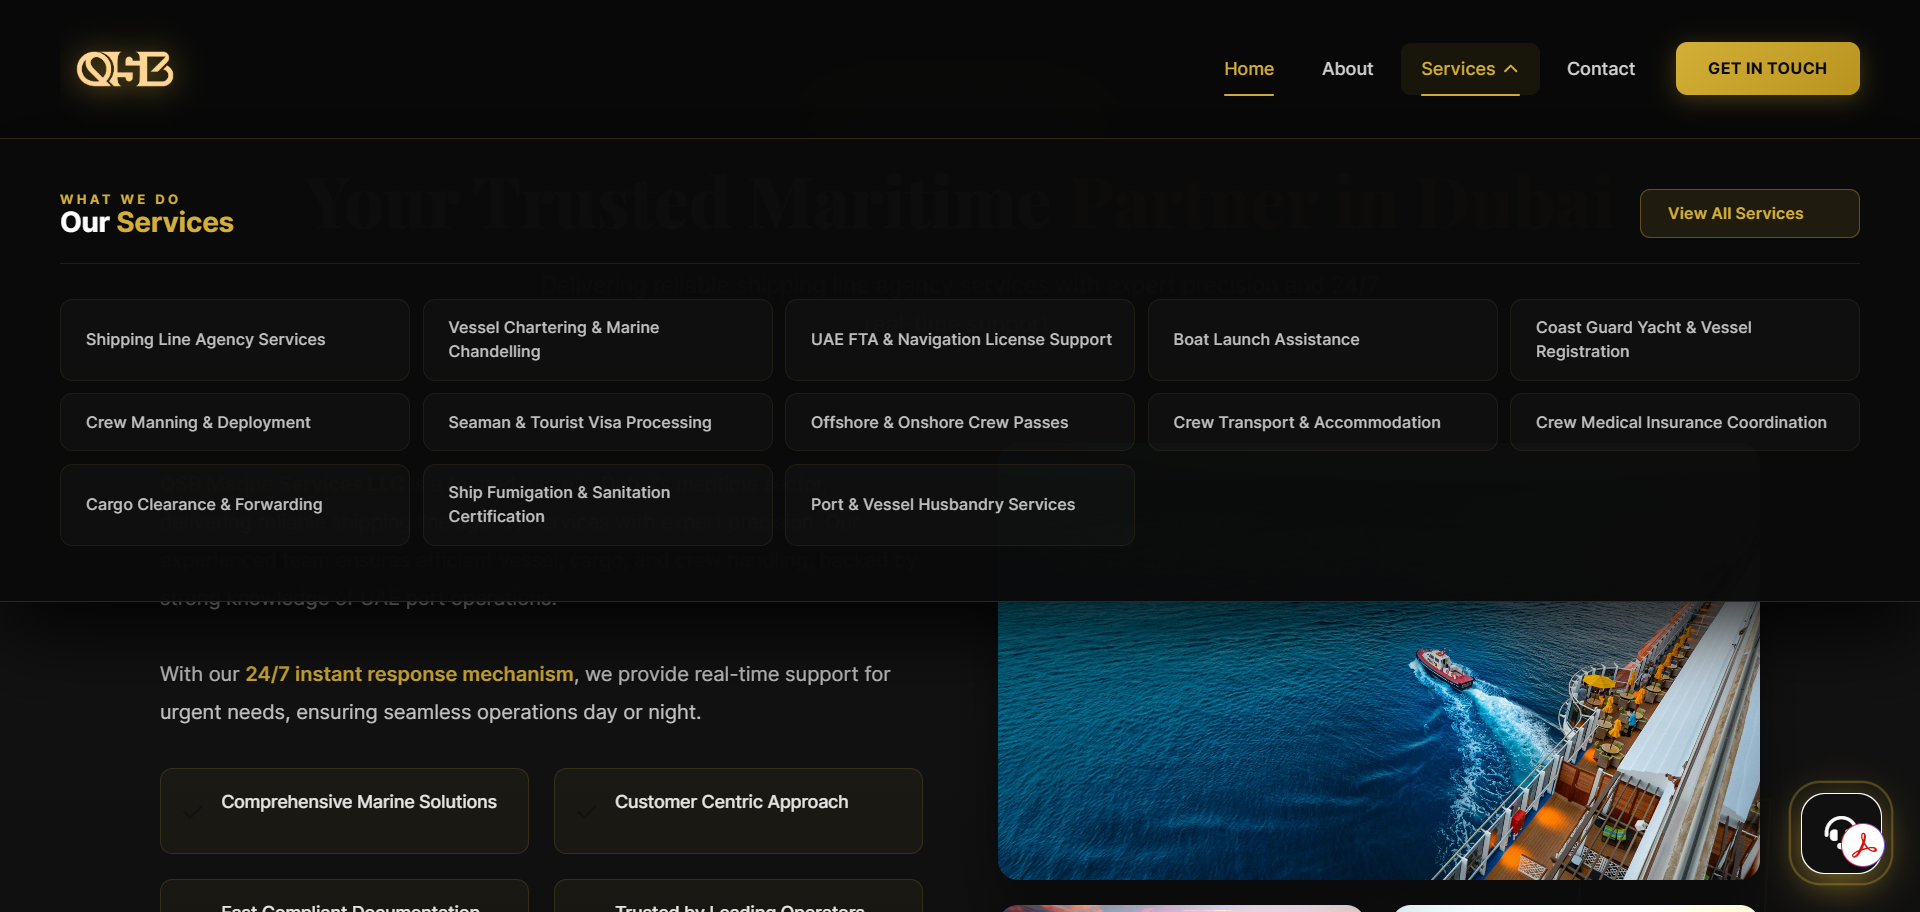Choose UAE FTA & Navigation License Support

click(960, 340)
